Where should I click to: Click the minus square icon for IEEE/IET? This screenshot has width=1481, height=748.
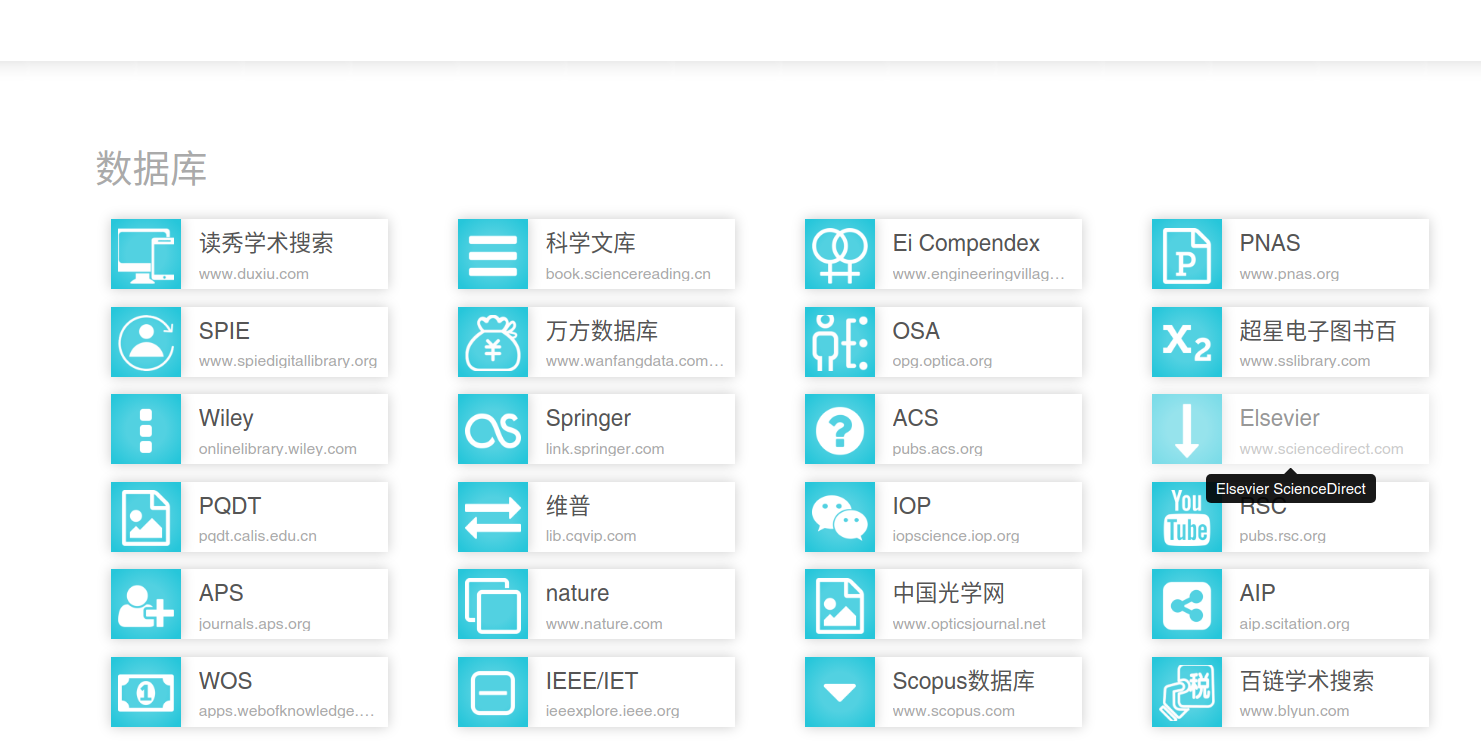[x=493, y=692]
